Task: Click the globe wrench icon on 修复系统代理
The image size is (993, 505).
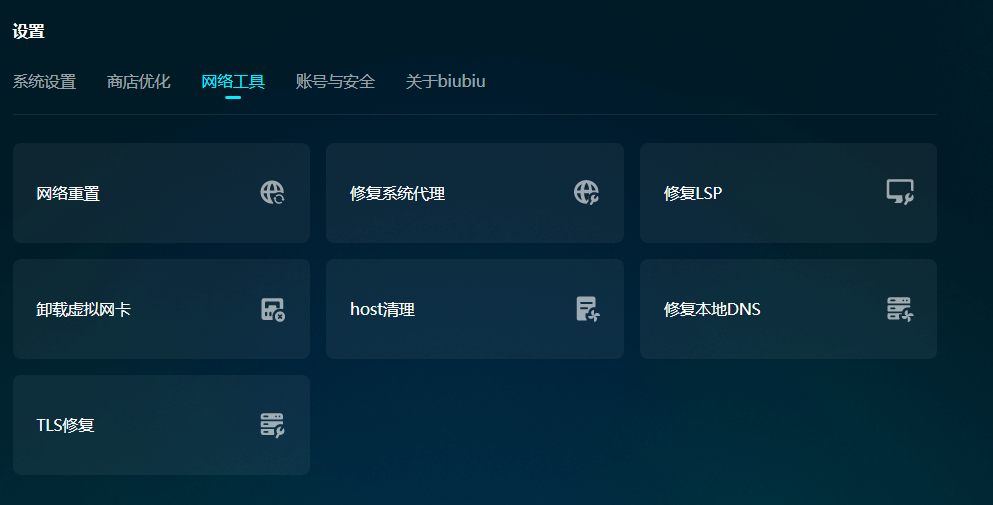Action: coord(586,192)
